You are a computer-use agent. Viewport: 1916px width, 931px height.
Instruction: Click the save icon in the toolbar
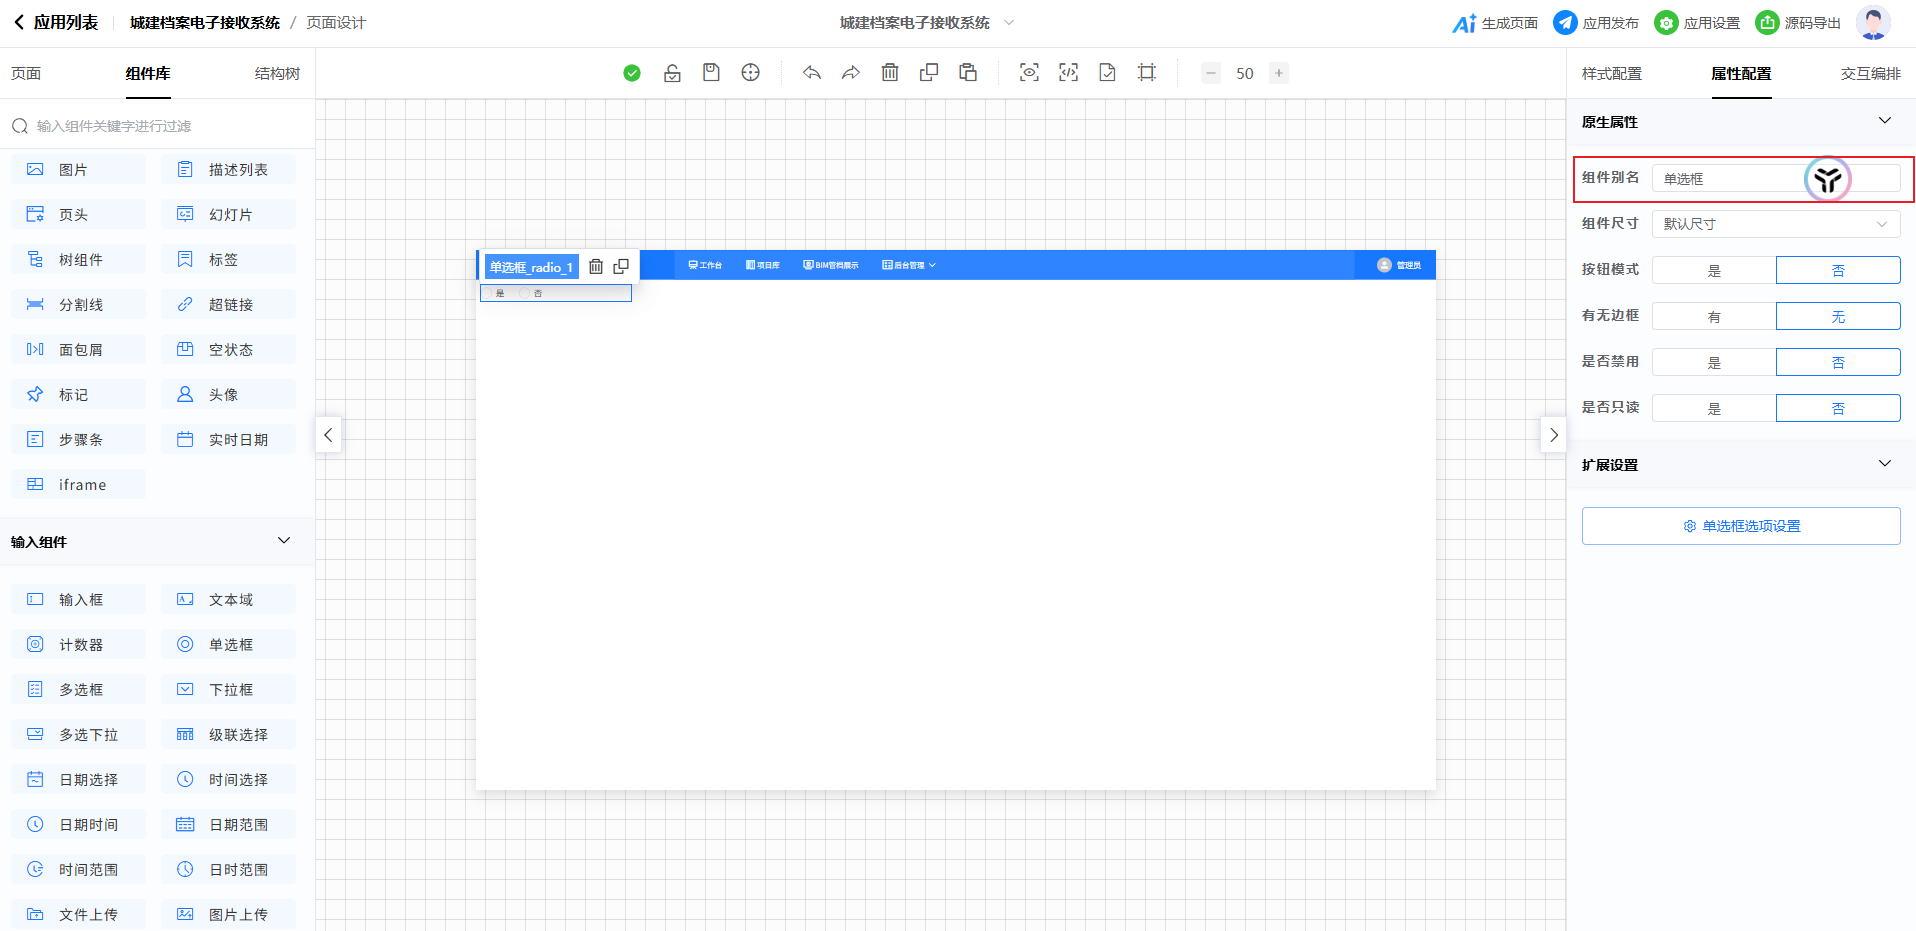coord(711,73)
